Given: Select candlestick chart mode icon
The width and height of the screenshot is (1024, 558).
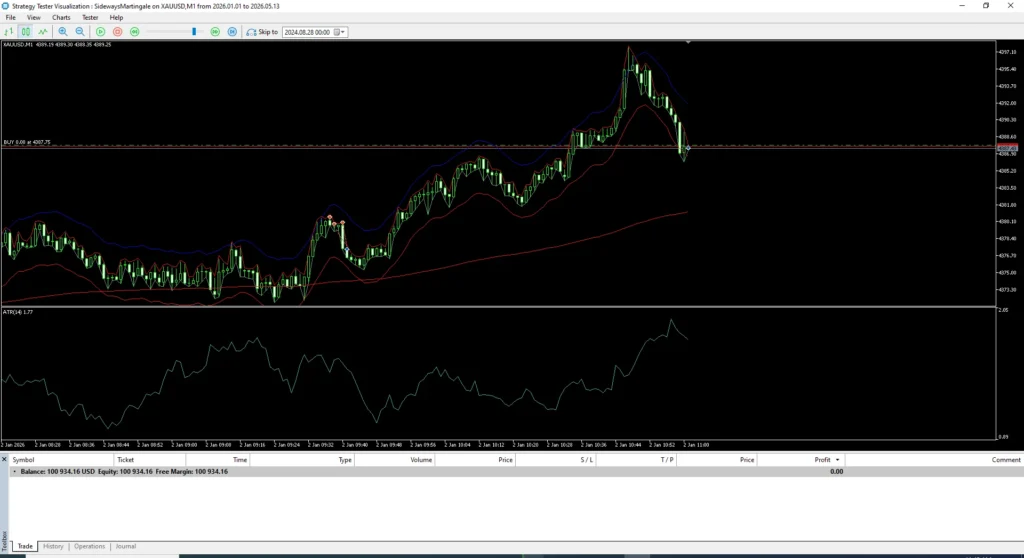Looking at the screenshot, I should [25, 31].
